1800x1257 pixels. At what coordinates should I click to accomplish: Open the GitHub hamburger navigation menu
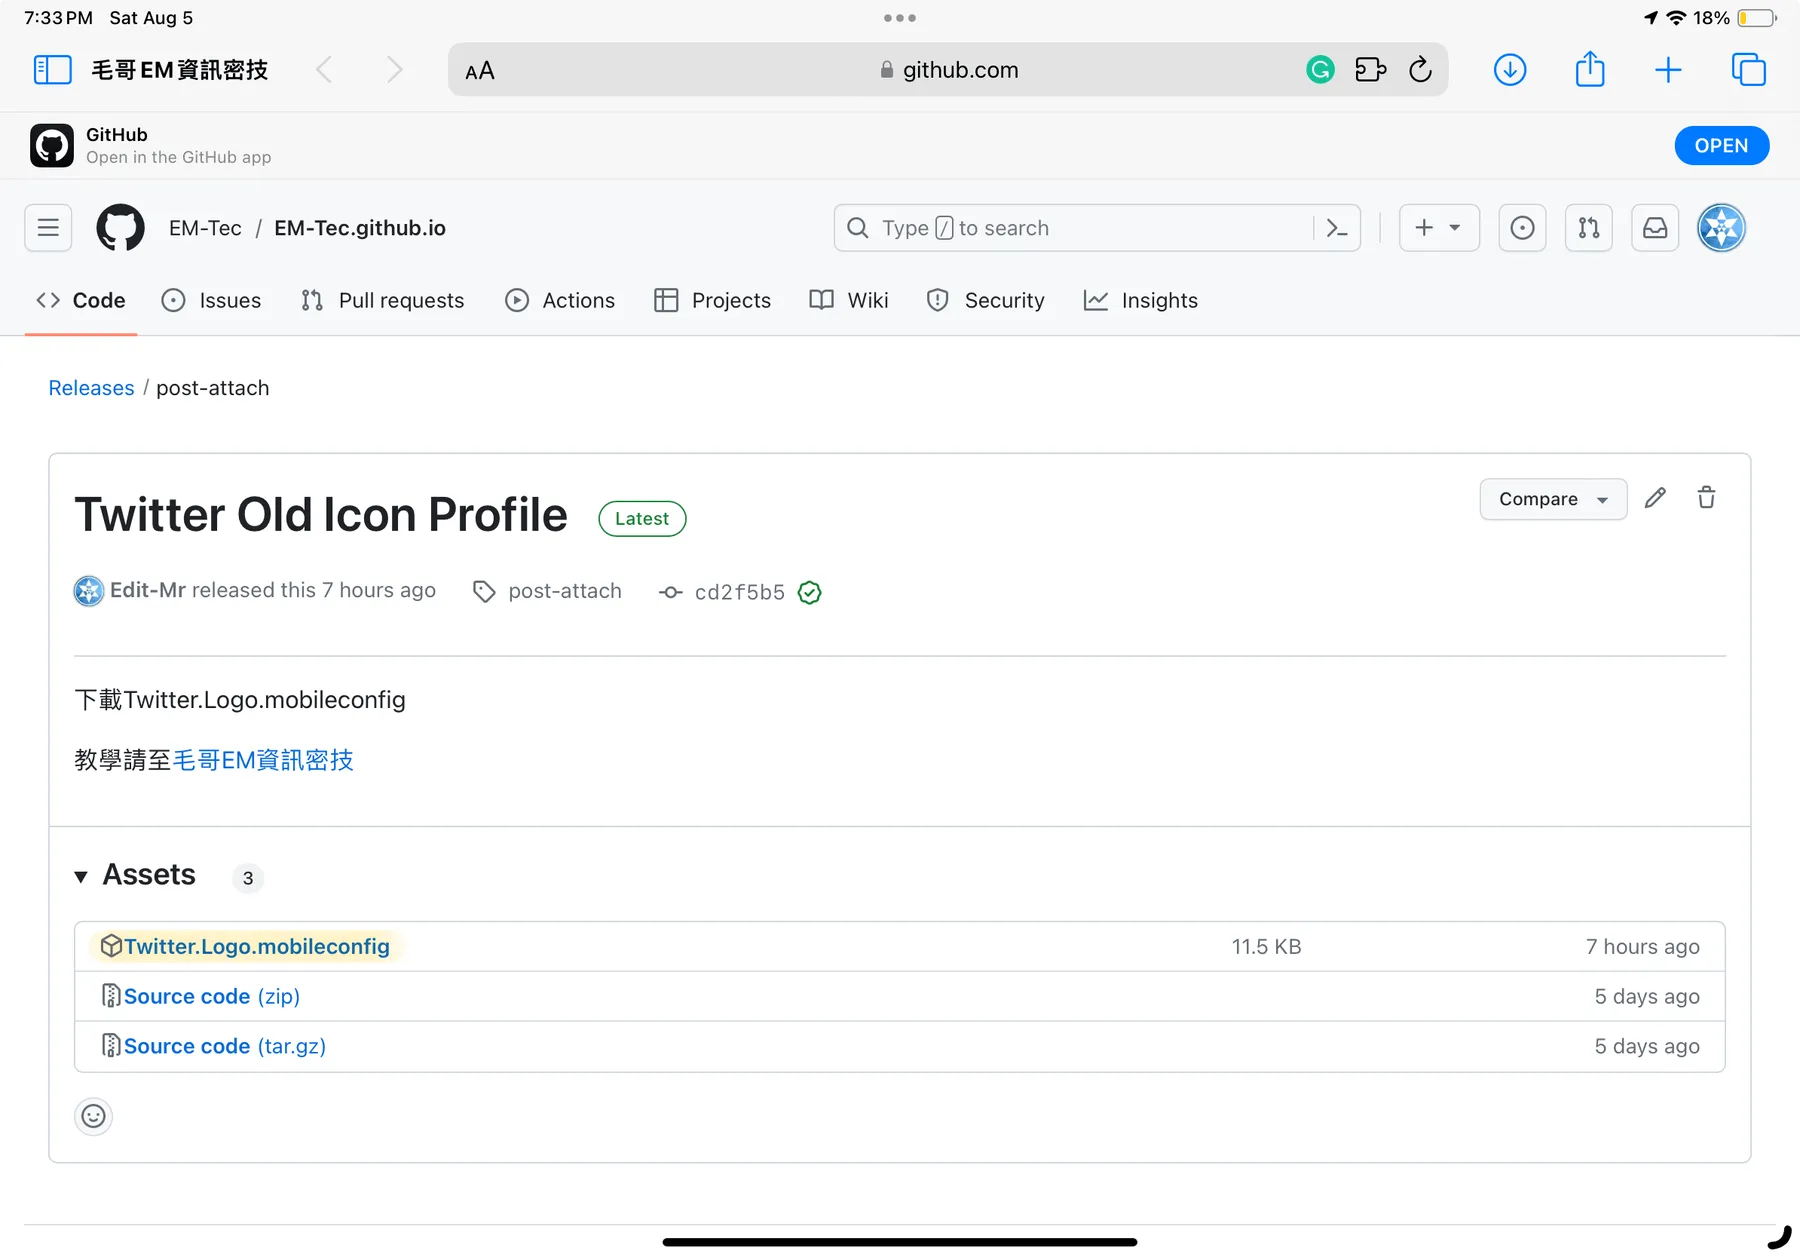click(48, 228)
